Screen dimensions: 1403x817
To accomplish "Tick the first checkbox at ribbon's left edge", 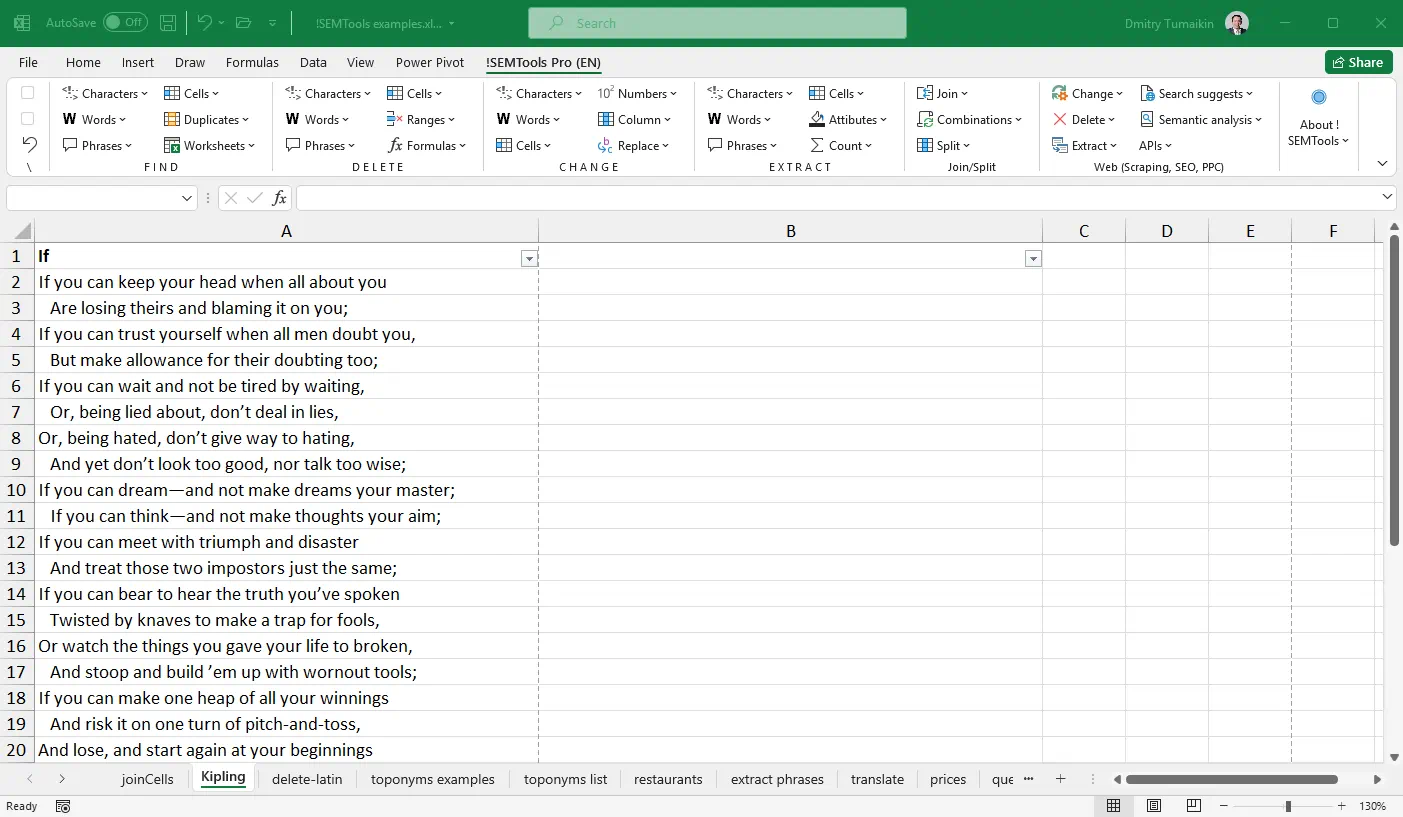I will click(x=28, y=93).
